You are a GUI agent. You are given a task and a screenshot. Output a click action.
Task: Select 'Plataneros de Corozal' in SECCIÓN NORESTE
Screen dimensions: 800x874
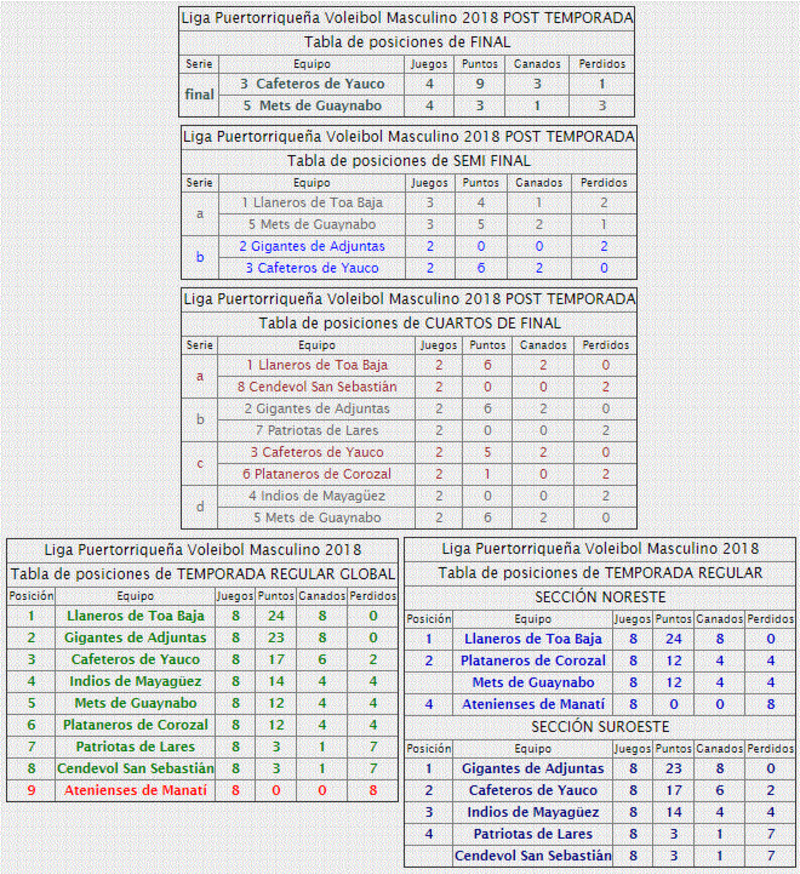click(533, 661)
